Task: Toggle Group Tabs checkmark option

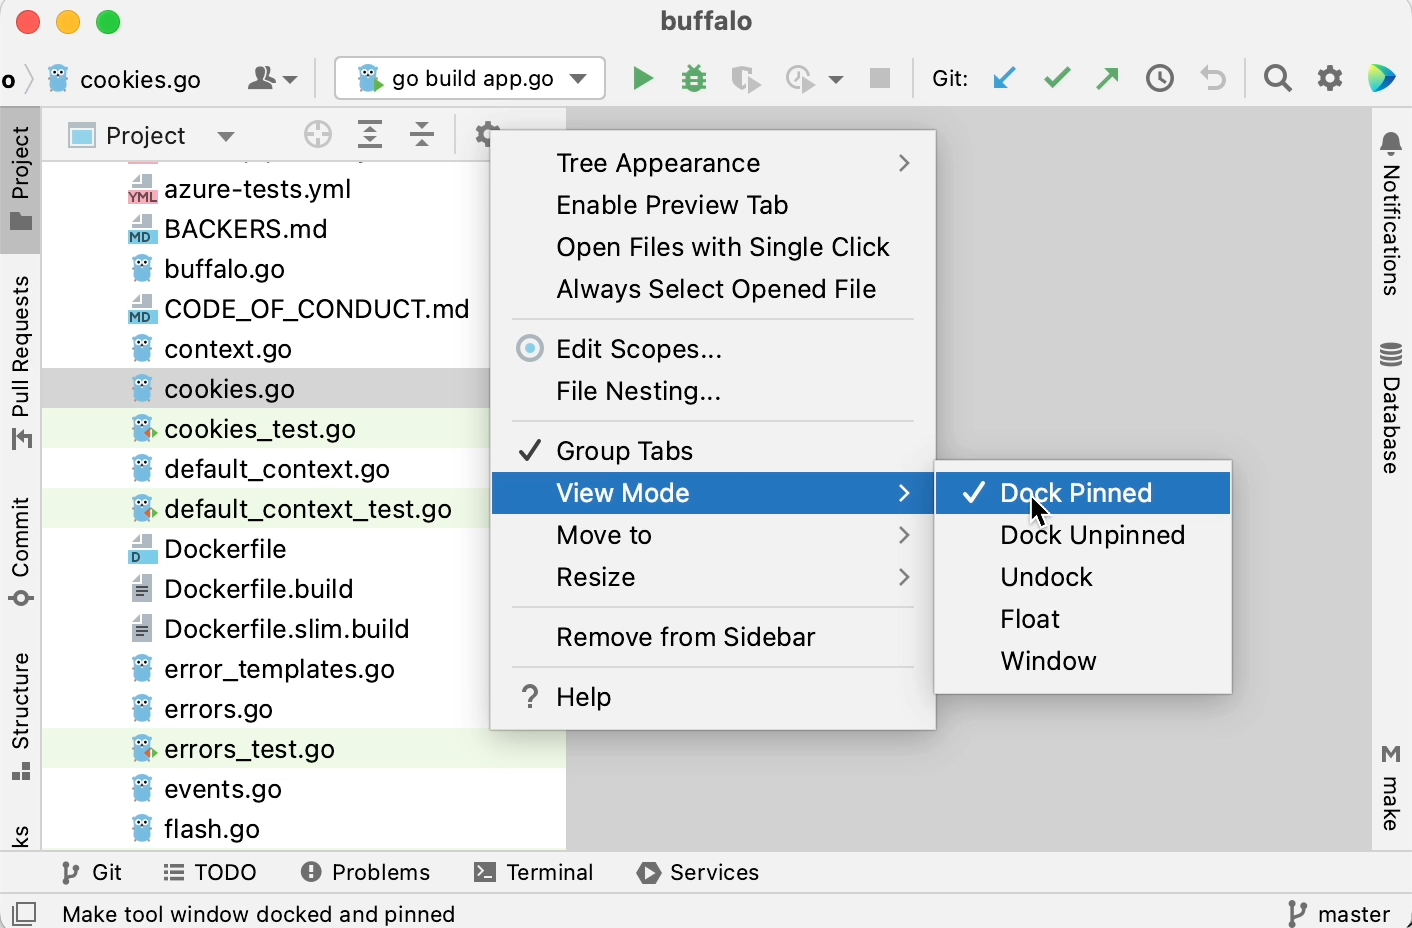Action: point(714,451)
